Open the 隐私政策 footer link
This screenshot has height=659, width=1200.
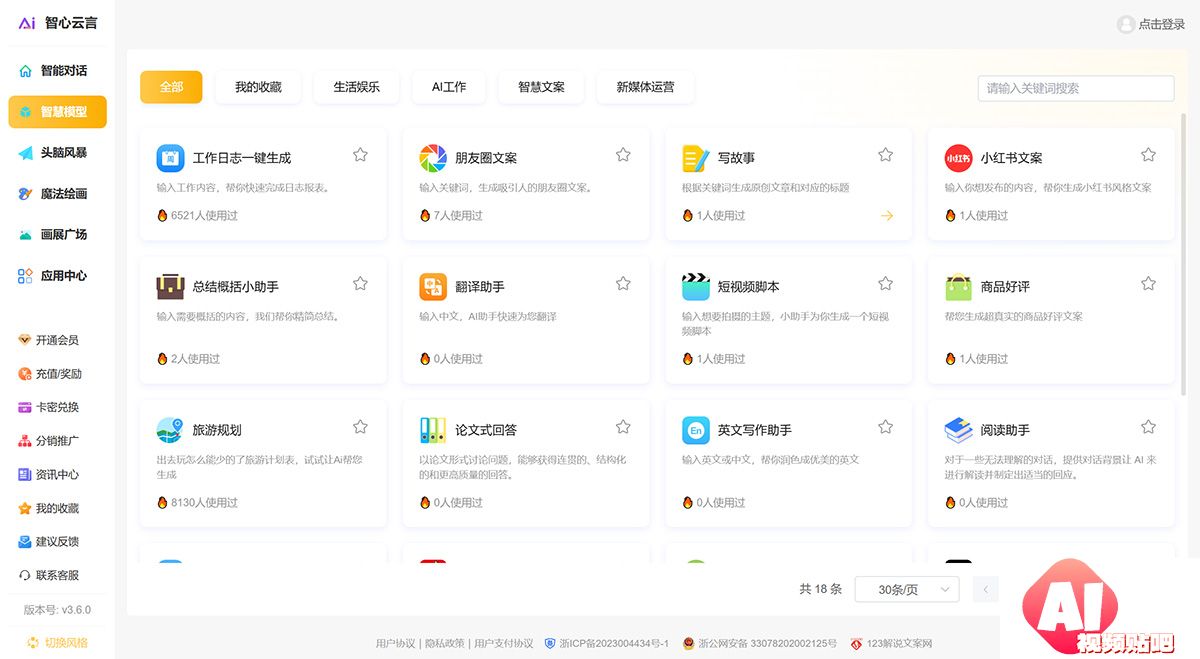[x=444, y=643]
